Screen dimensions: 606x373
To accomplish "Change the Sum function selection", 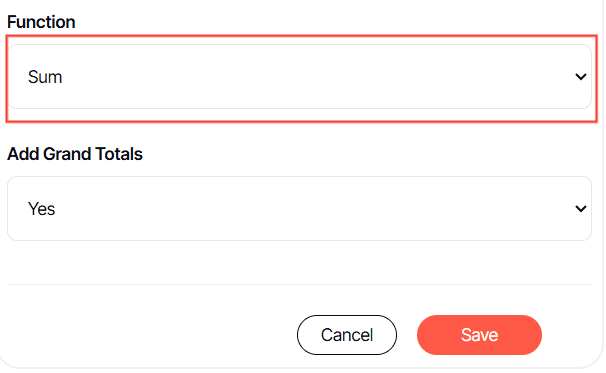I will pyautogui.click(x=300, y=77).
